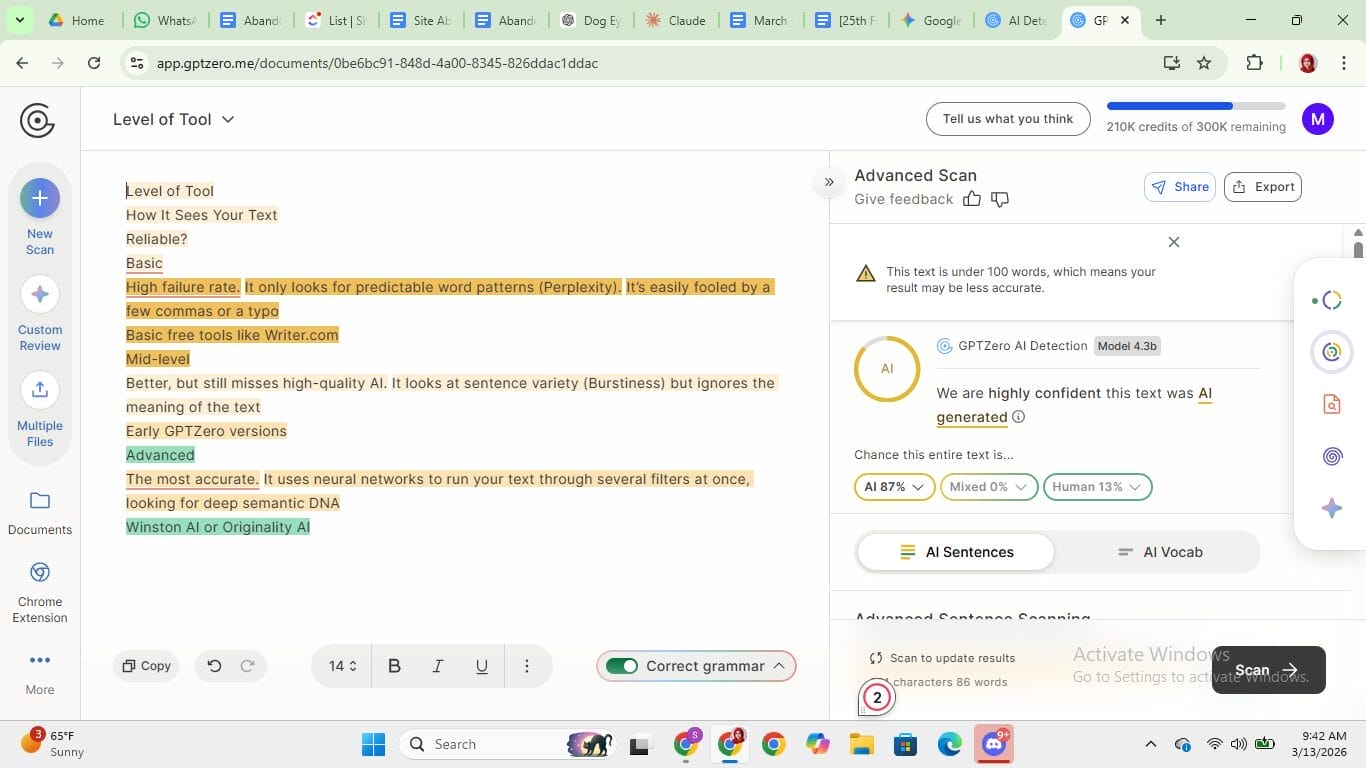Viewport: 1366px width, 768px height.
Task: Click the GPTZero logo in sidebar
Action: [37, 120]
